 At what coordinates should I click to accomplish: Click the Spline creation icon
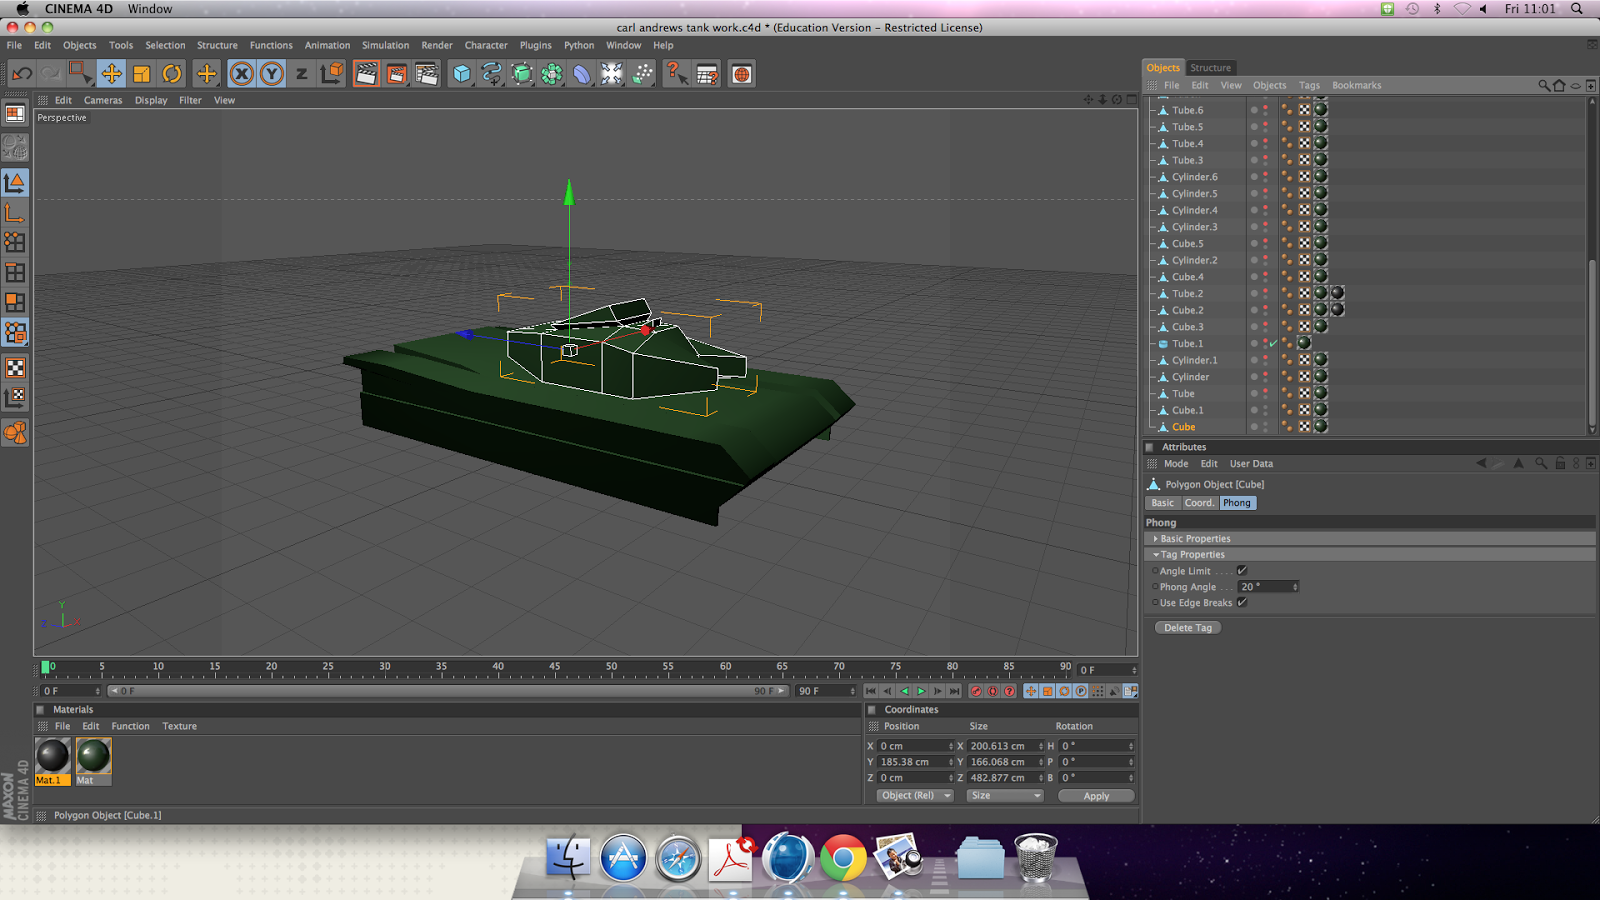(491, 73)
